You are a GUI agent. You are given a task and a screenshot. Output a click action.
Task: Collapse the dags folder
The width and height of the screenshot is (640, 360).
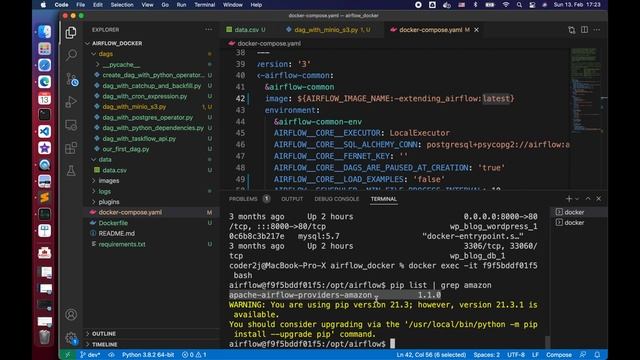click(x=105, y=54)
